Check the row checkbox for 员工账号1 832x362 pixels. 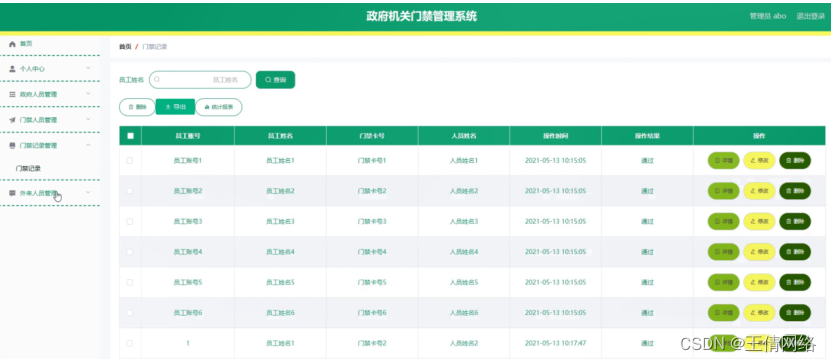pos(130,160)
